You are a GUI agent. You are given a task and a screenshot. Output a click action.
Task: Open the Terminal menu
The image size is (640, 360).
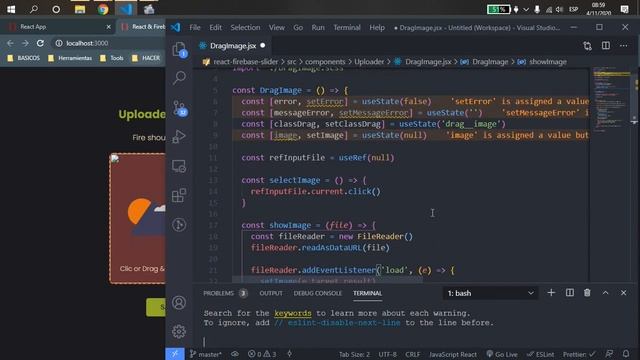click(x=347, y=27)
